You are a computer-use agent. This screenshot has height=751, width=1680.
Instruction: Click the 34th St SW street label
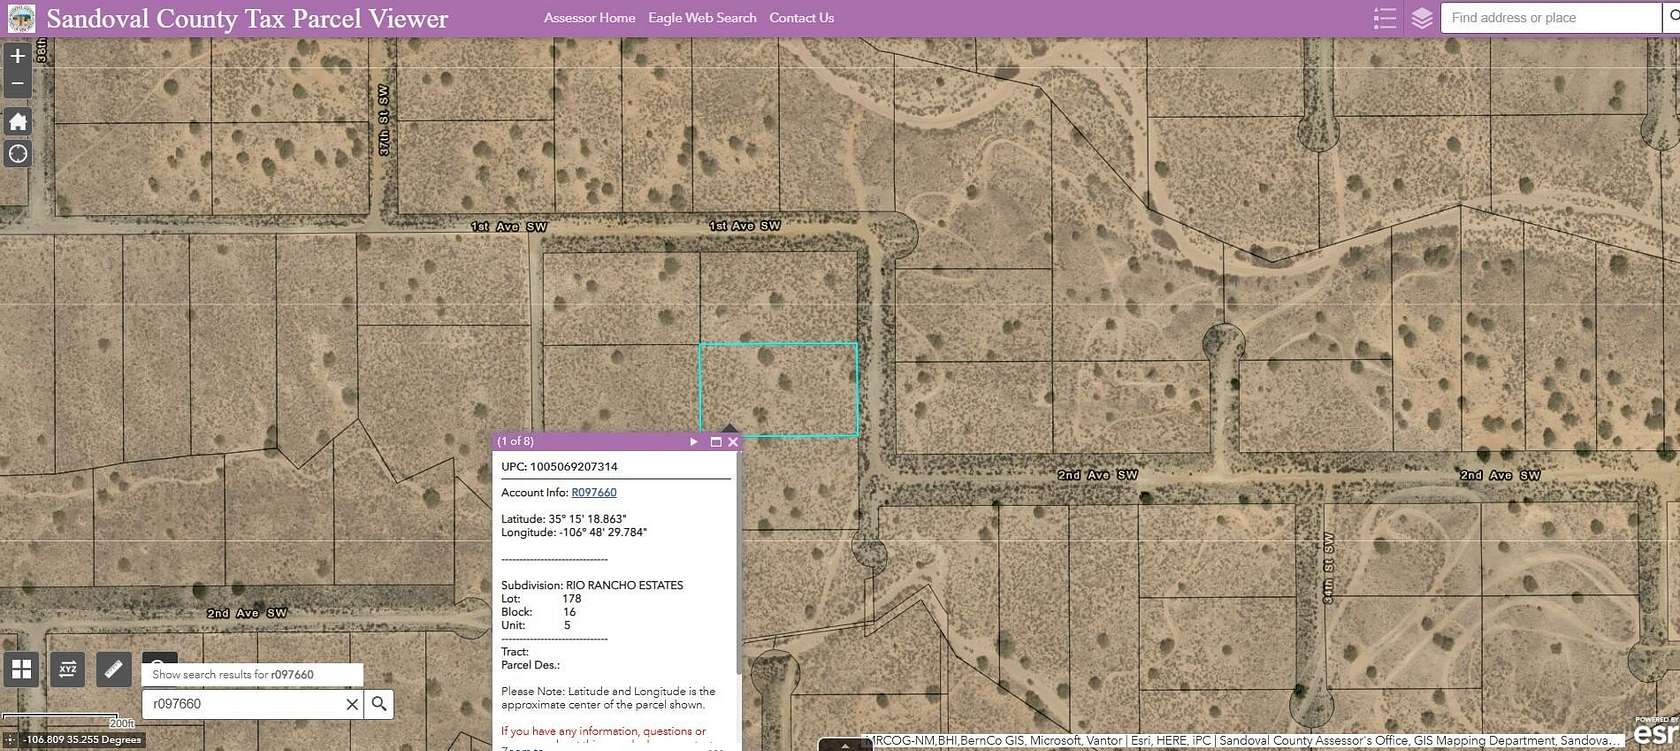(x=1328, y=568)
